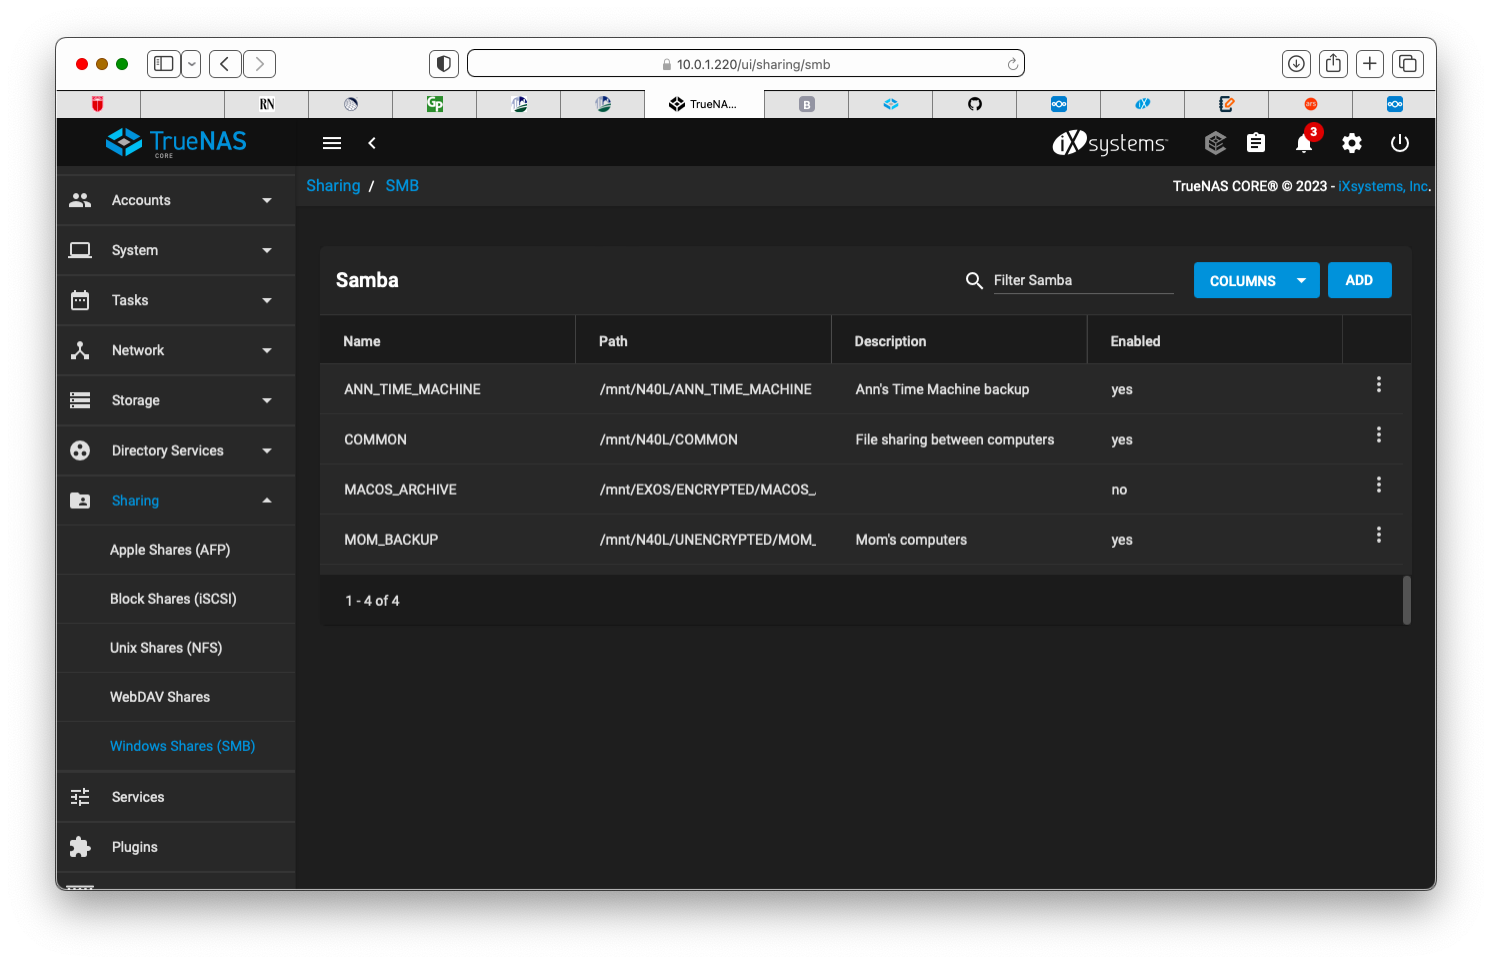Viewport: 1492px width, 964px height.
Task: Open Apple Shares (AFP)
Action: pyautogui.click(x=170, y=550)
